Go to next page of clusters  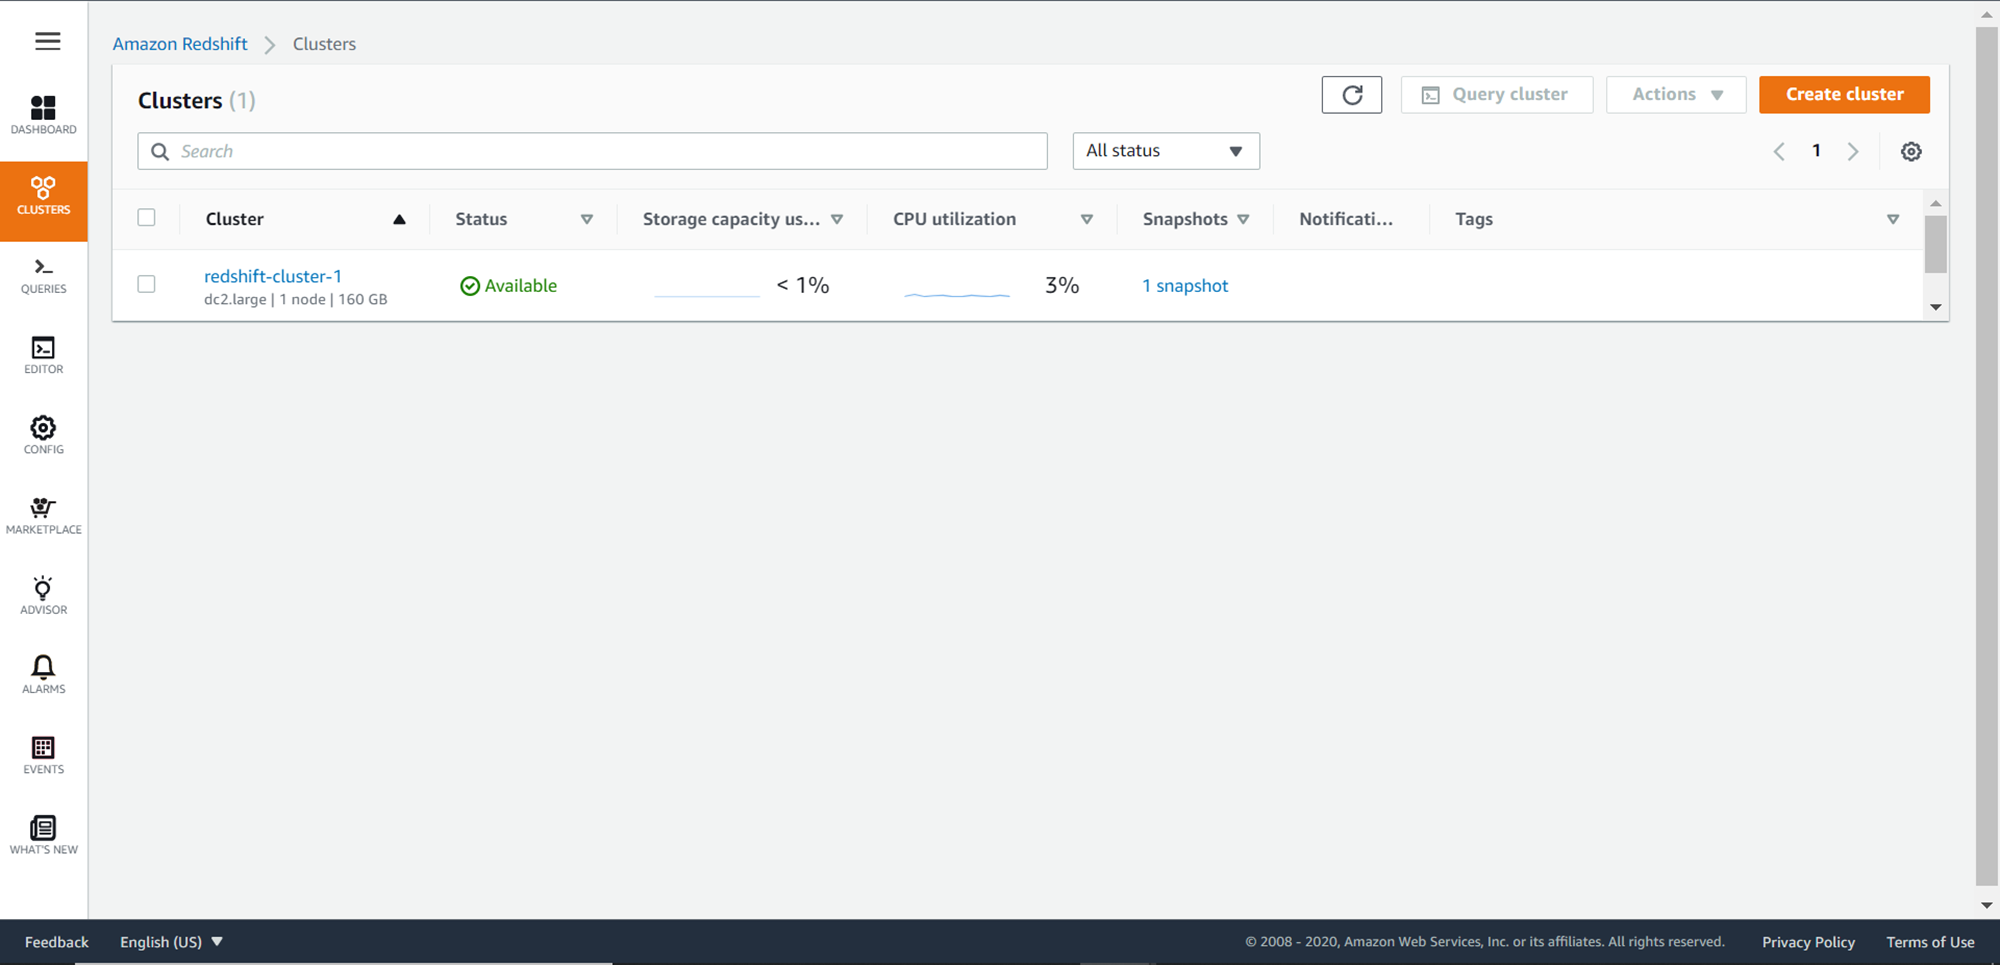(x=1853, y=152)
